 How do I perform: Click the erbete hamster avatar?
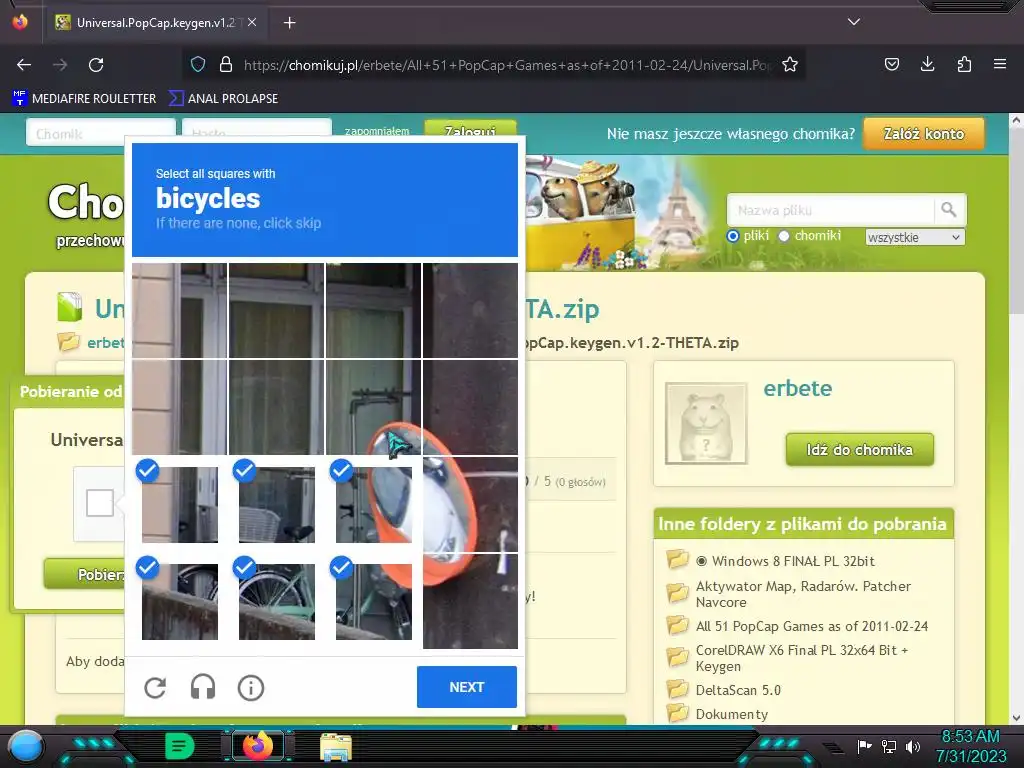pos(706,423)
